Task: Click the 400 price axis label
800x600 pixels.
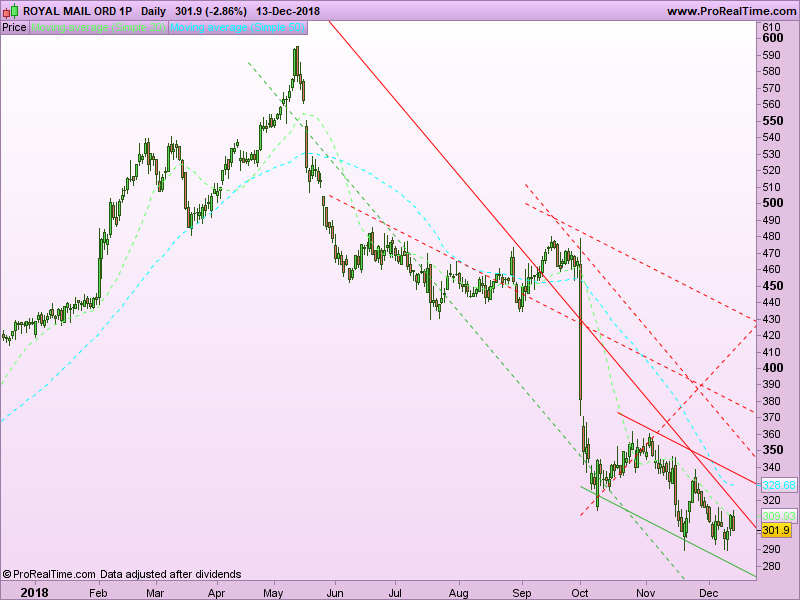Action: coord(772,368)
